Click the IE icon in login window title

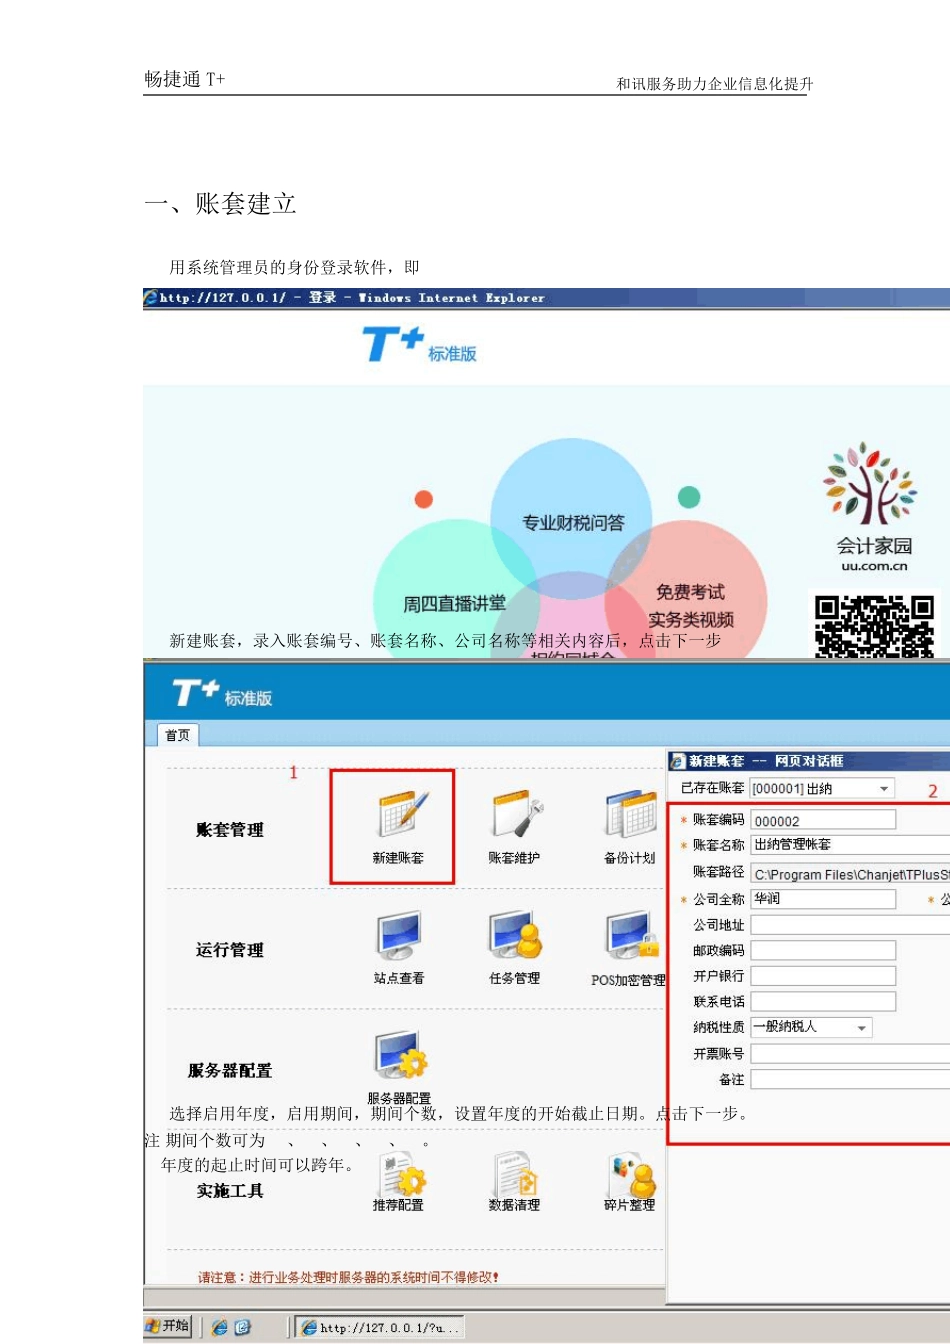tap(151, 297)
